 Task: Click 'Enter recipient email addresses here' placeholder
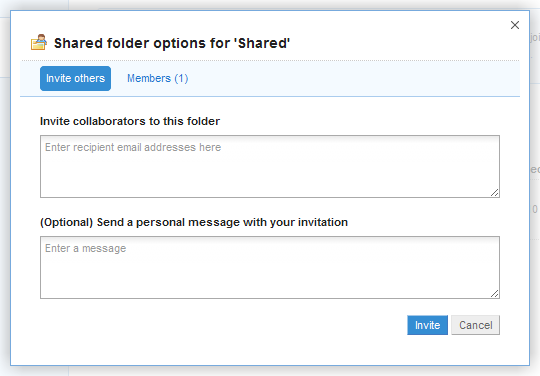click(x=133, y=147)
